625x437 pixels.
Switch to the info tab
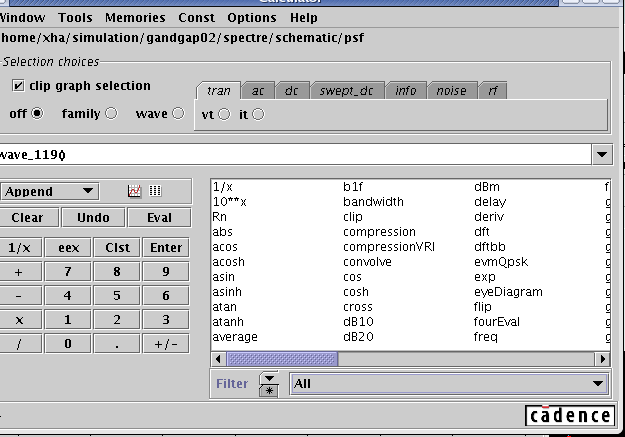405,91
